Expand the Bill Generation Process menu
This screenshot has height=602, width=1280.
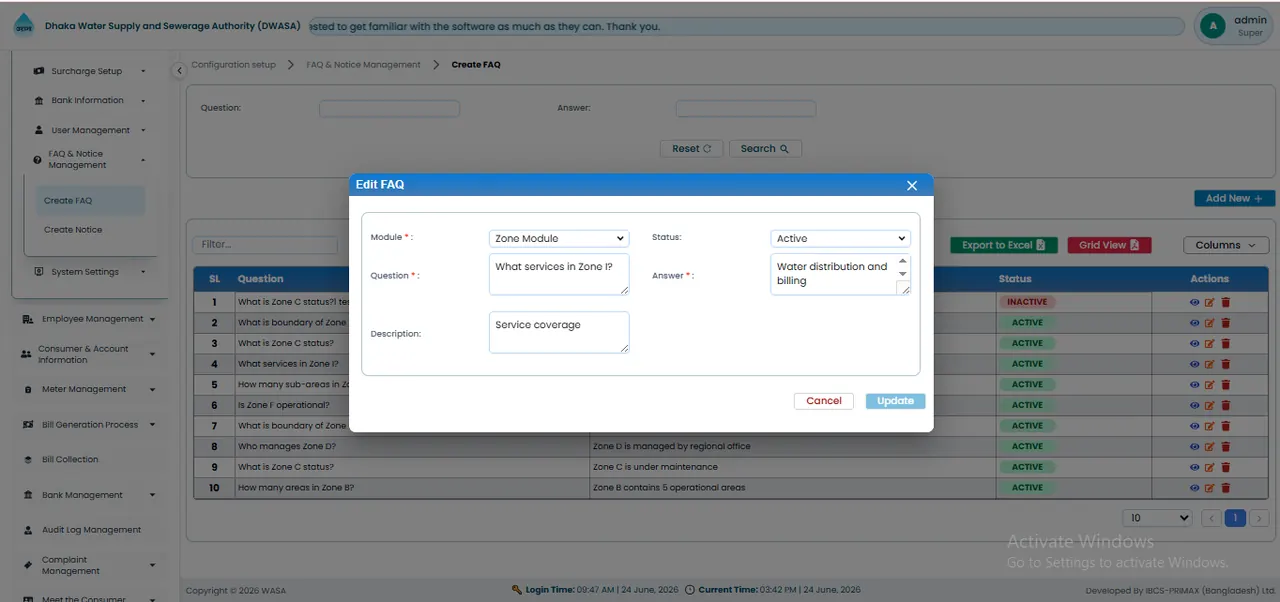click(x=89, y=425)
